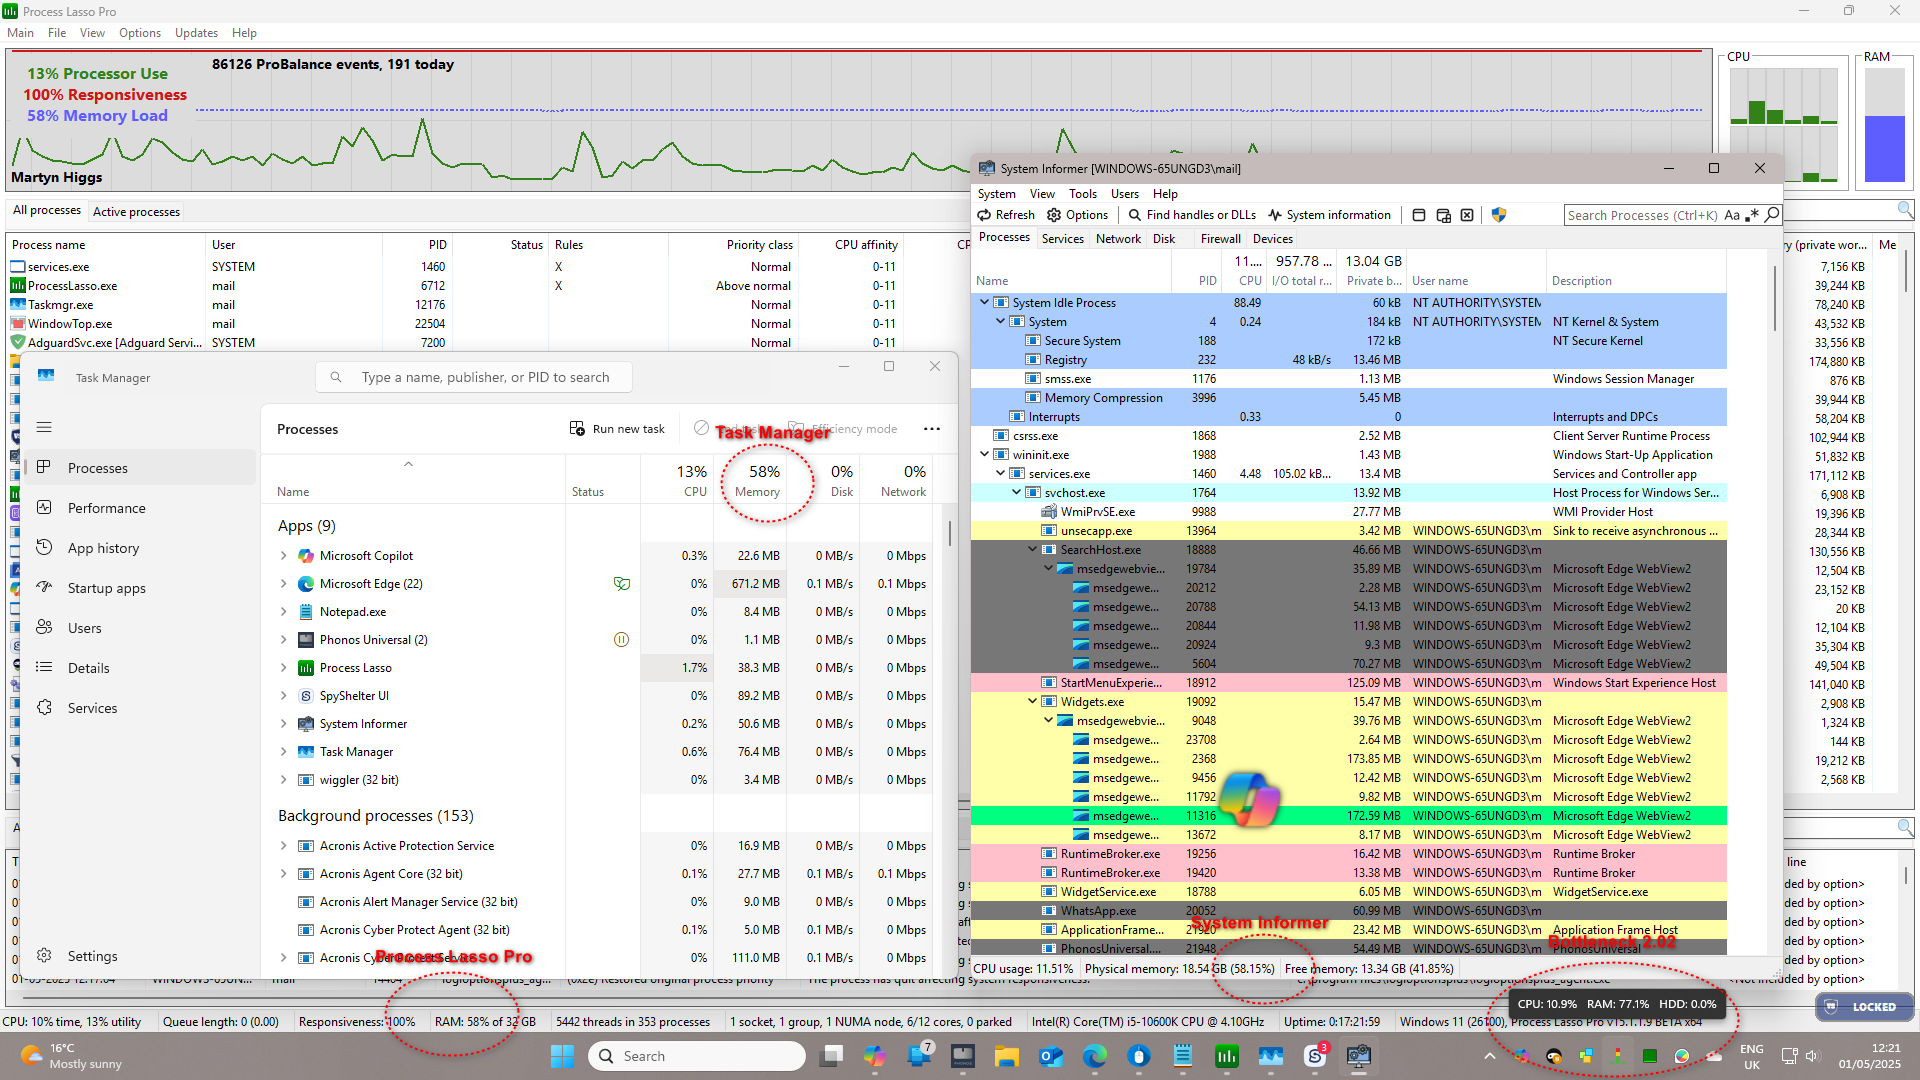Click Search Processes field in System Informer
1920x1080 pixels.
click(x=1643, y=215)
